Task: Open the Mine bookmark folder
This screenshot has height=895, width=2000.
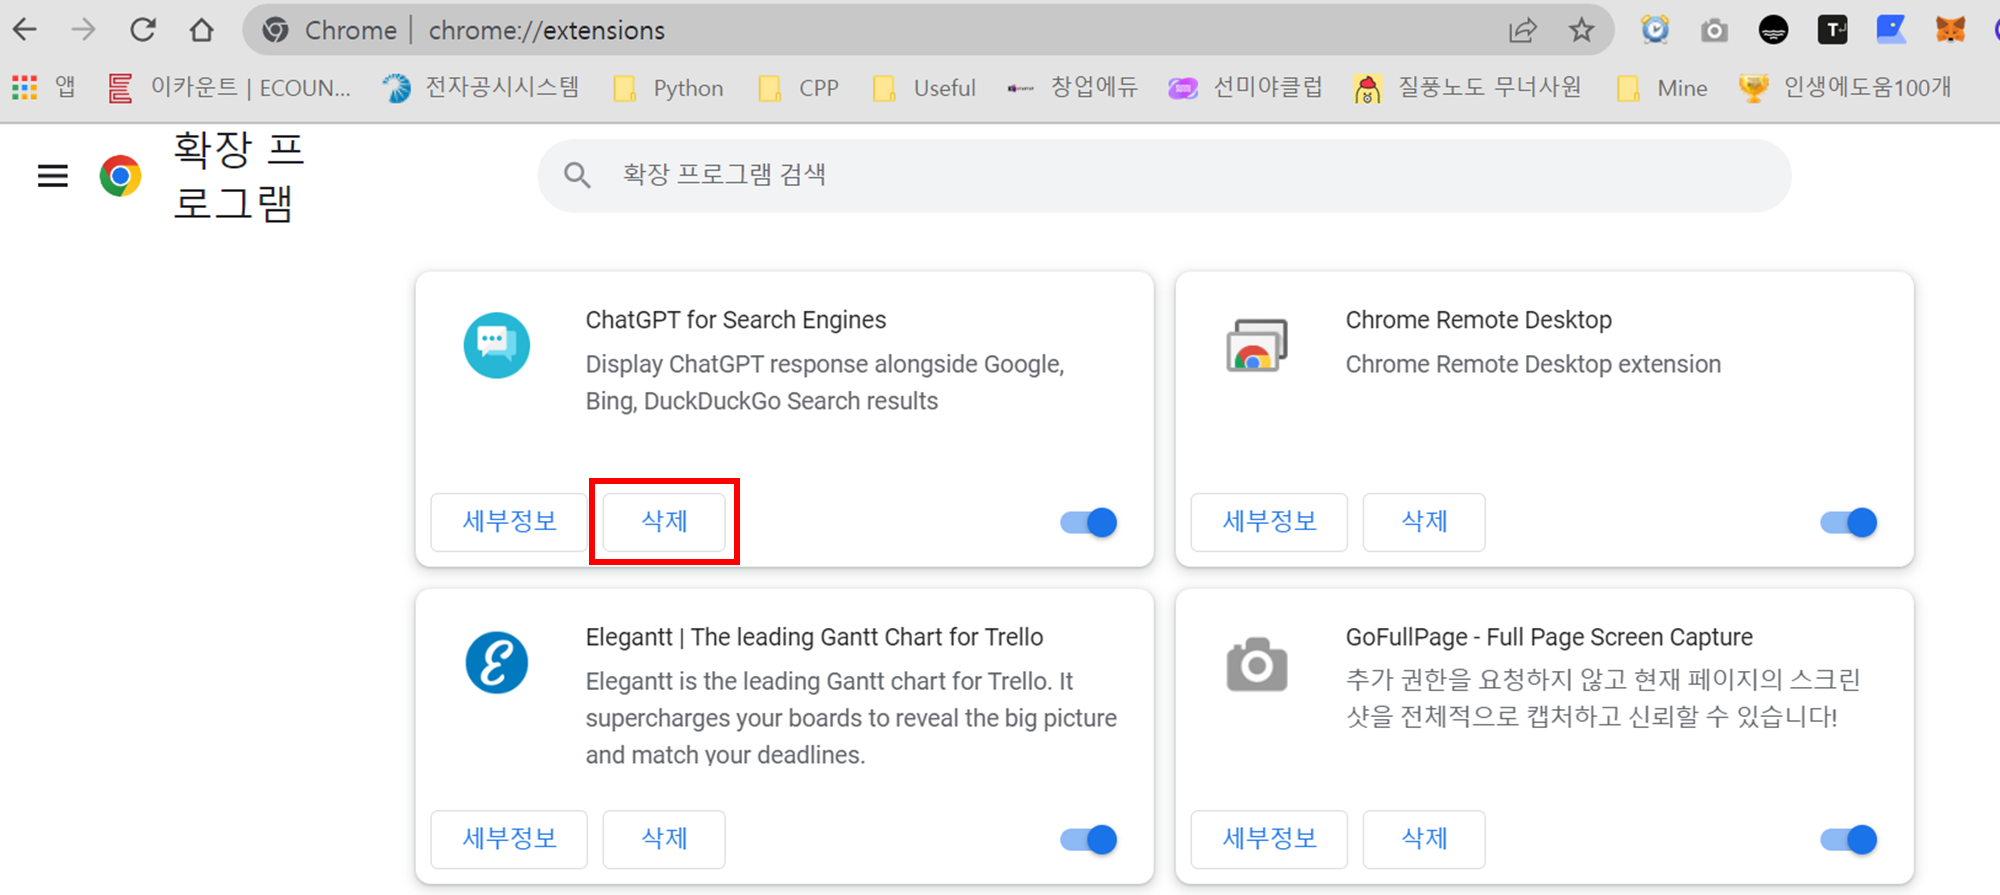Action: coord(1662,88)
